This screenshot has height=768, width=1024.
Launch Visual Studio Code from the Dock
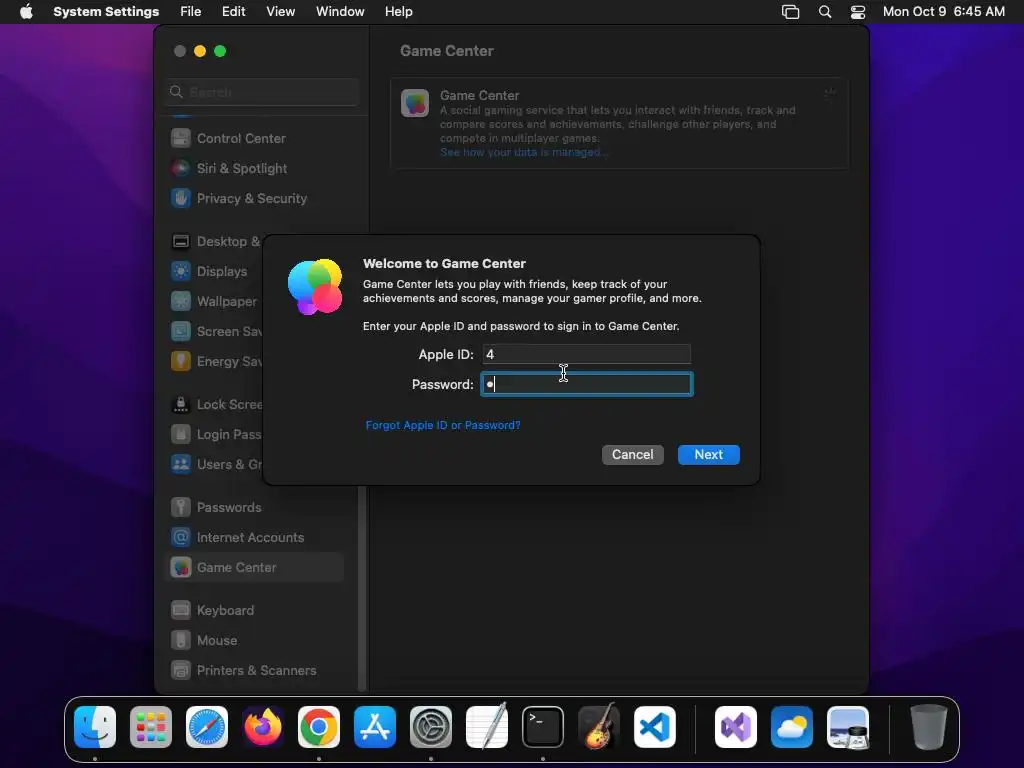point(655,727)
